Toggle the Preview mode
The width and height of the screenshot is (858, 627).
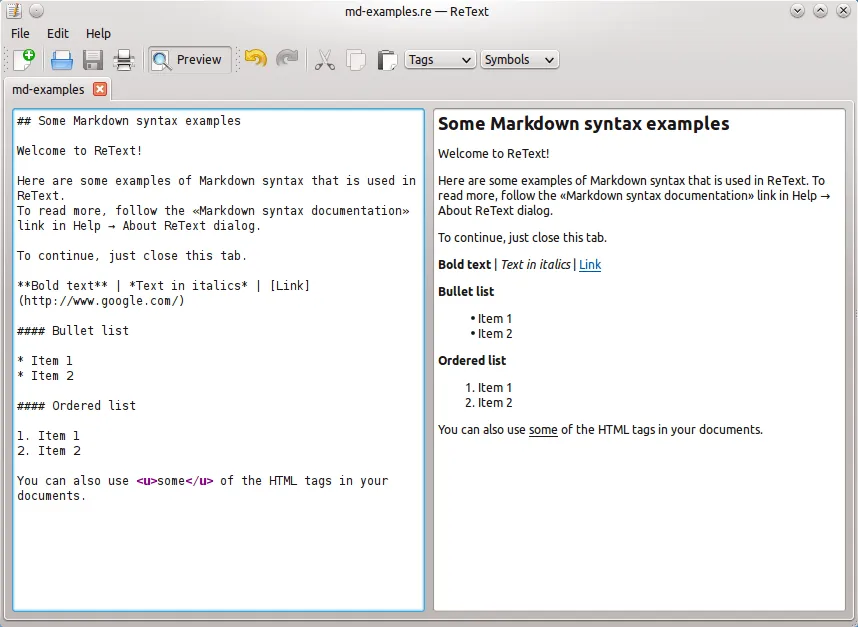tap(189, 59)
